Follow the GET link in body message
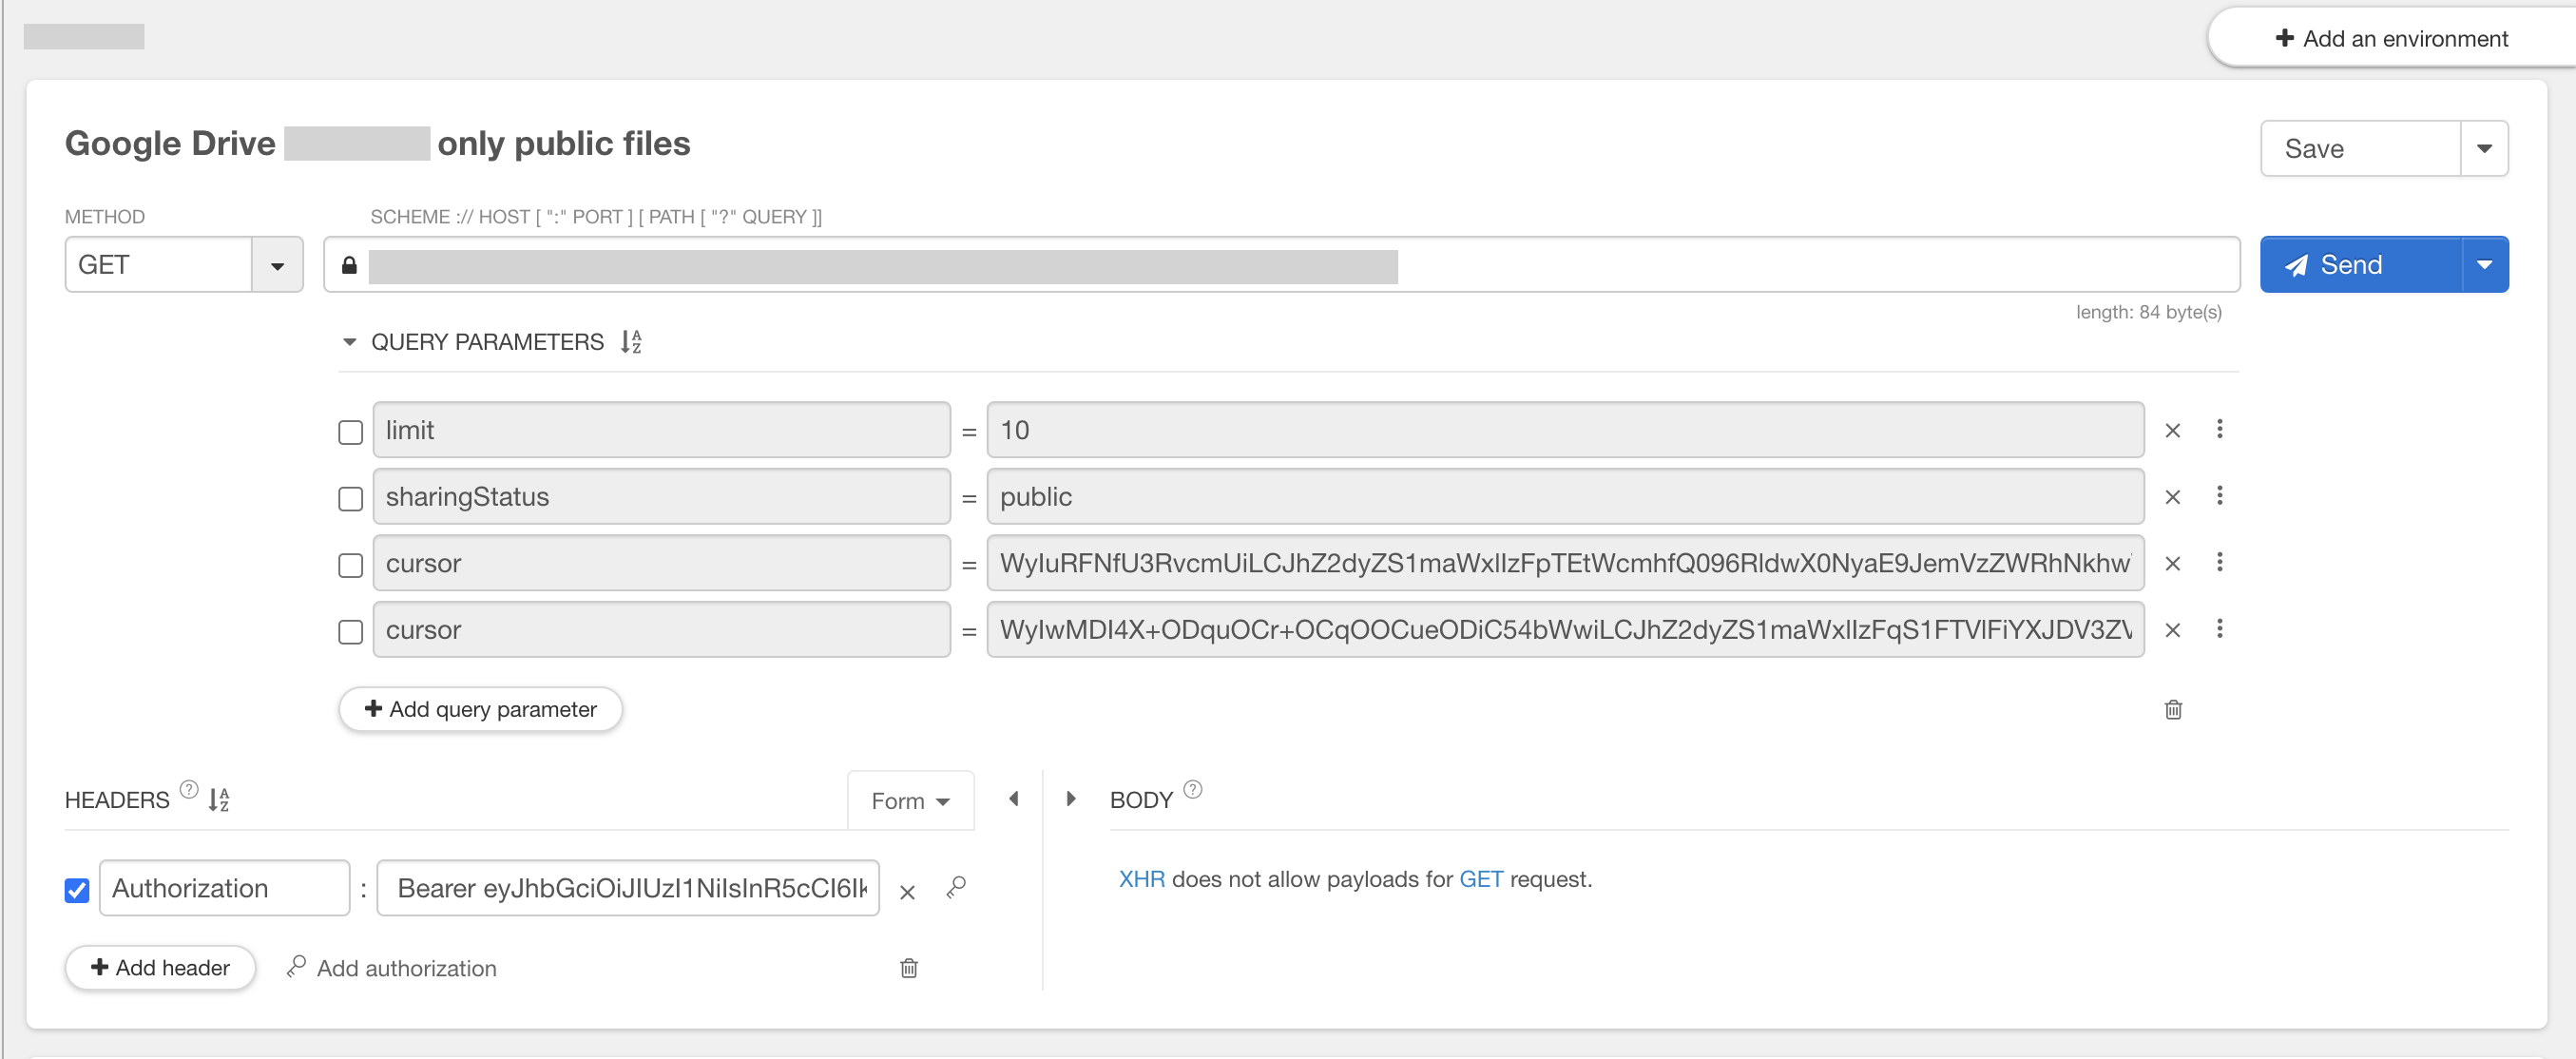The image size is (2576, 1059). coord(1481,879)
